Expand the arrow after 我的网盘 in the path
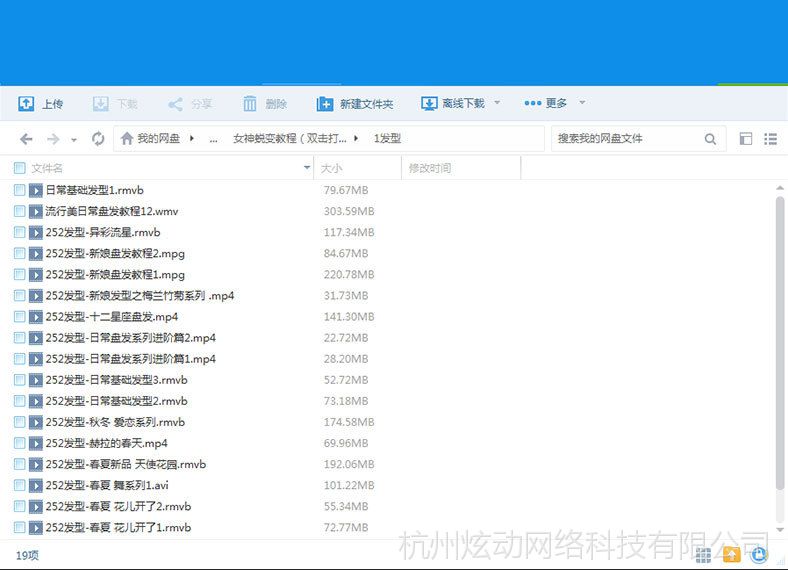This screenshot has width=788, height=570. 191,138
